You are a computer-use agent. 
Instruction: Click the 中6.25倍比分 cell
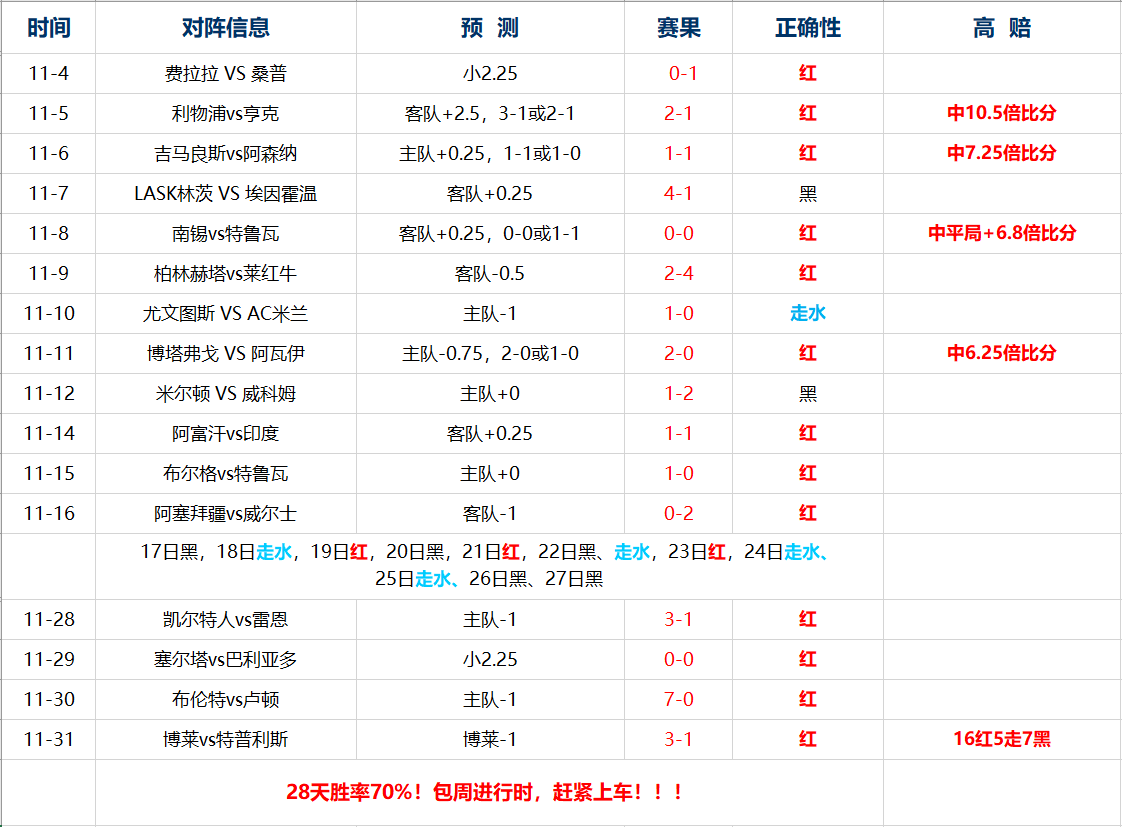1002,353
